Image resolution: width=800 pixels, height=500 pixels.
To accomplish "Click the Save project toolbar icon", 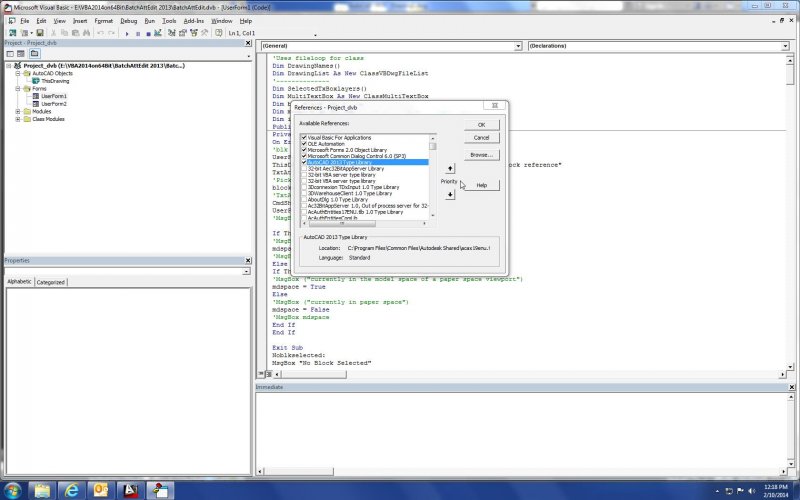I will (x=39, y=33).
